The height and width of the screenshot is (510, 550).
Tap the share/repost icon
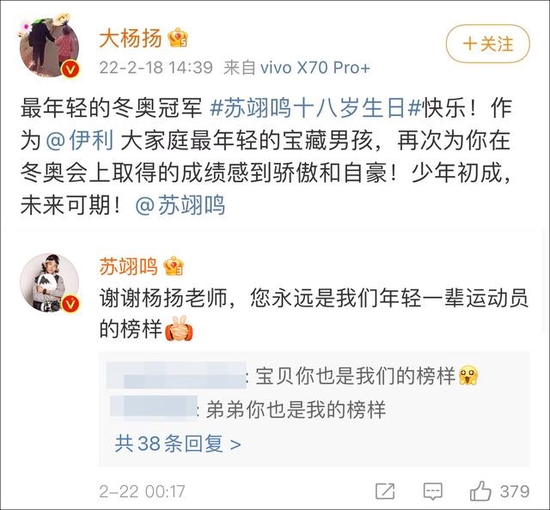[x=385, y=491]
